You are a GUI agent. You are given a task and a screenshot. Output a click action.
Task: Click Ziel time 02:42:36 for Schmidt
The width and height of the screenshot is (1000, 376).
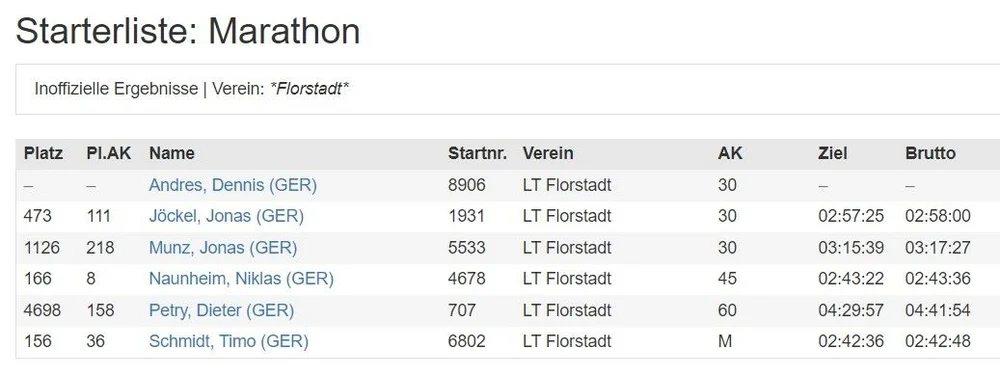point(851,342)
